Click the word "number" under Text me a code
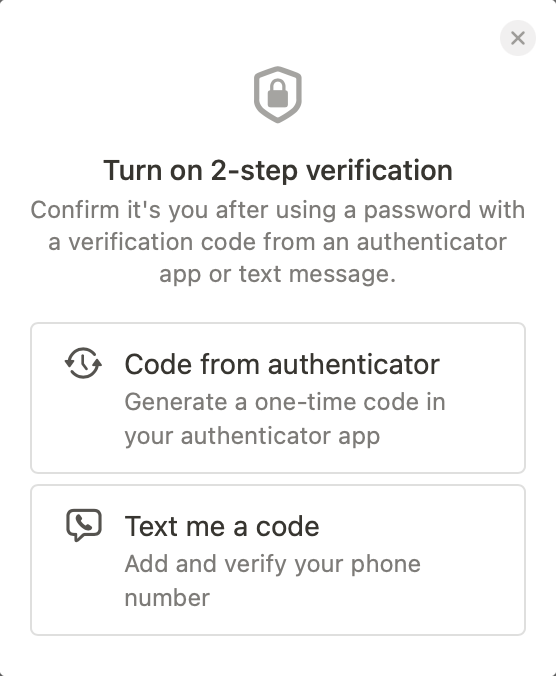 coord(167,598)
